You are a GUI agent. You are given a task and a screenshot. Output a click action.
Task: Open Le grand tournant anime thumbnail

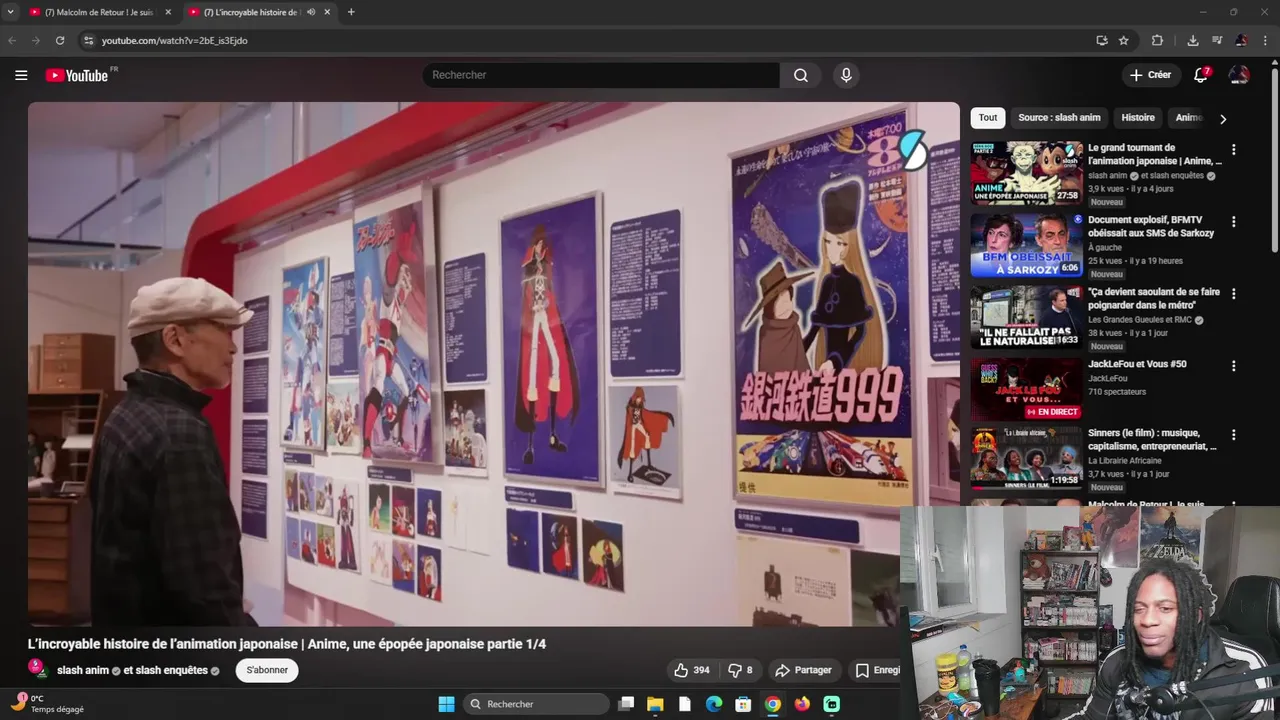(x=1026, y=173)
